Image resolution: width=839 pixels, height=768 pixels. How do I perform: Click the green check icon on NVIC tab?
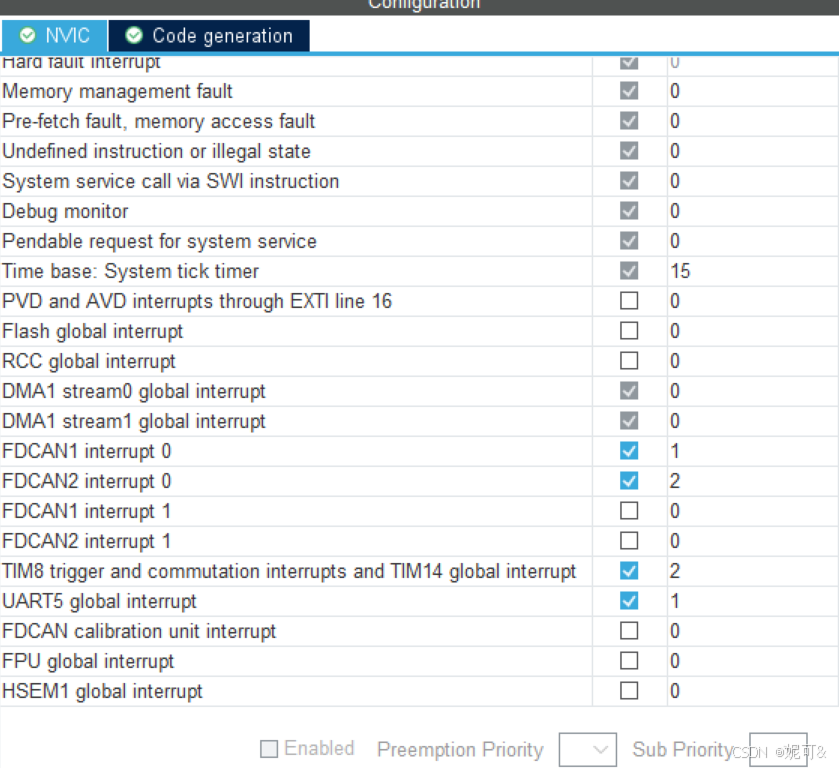click(27, 36)
